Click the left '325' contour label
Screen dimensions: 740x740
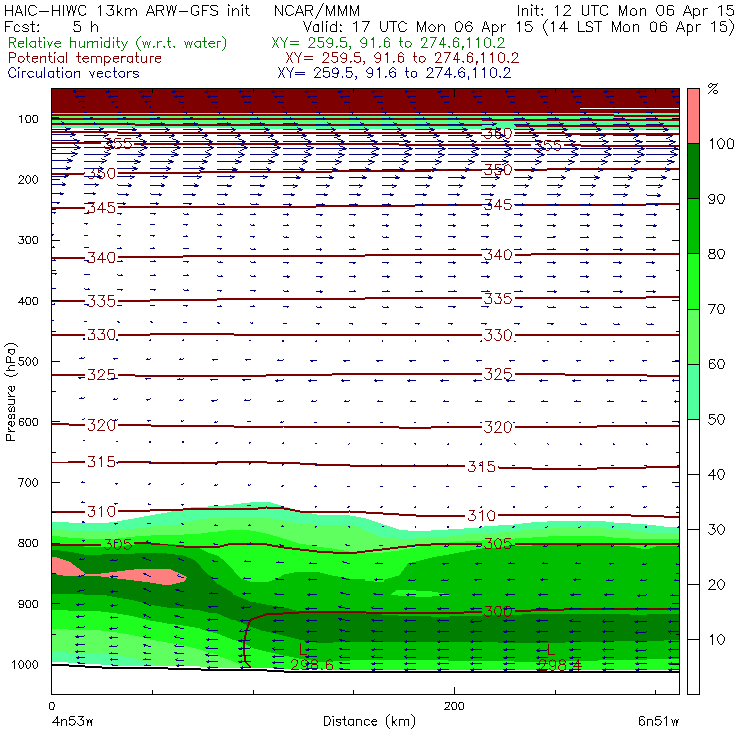click(x=101, y=375)
